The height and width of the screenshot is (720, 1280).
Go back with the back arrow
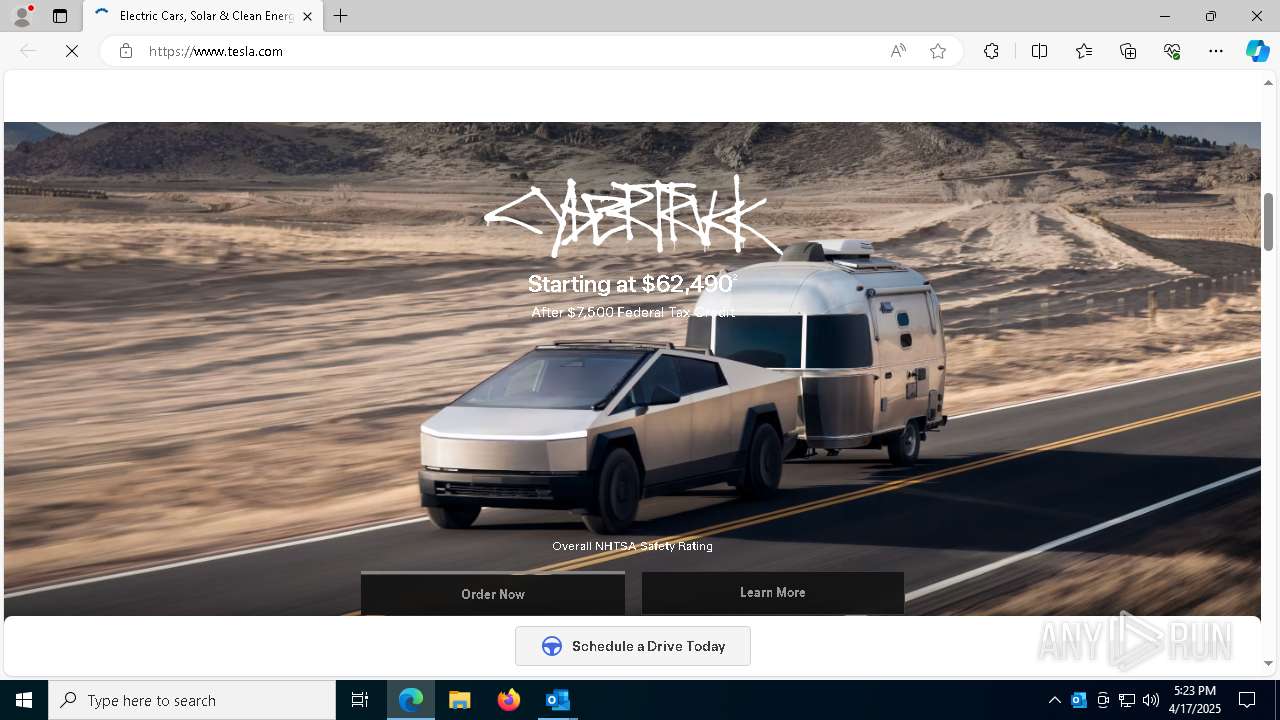(x=28, y=51)
